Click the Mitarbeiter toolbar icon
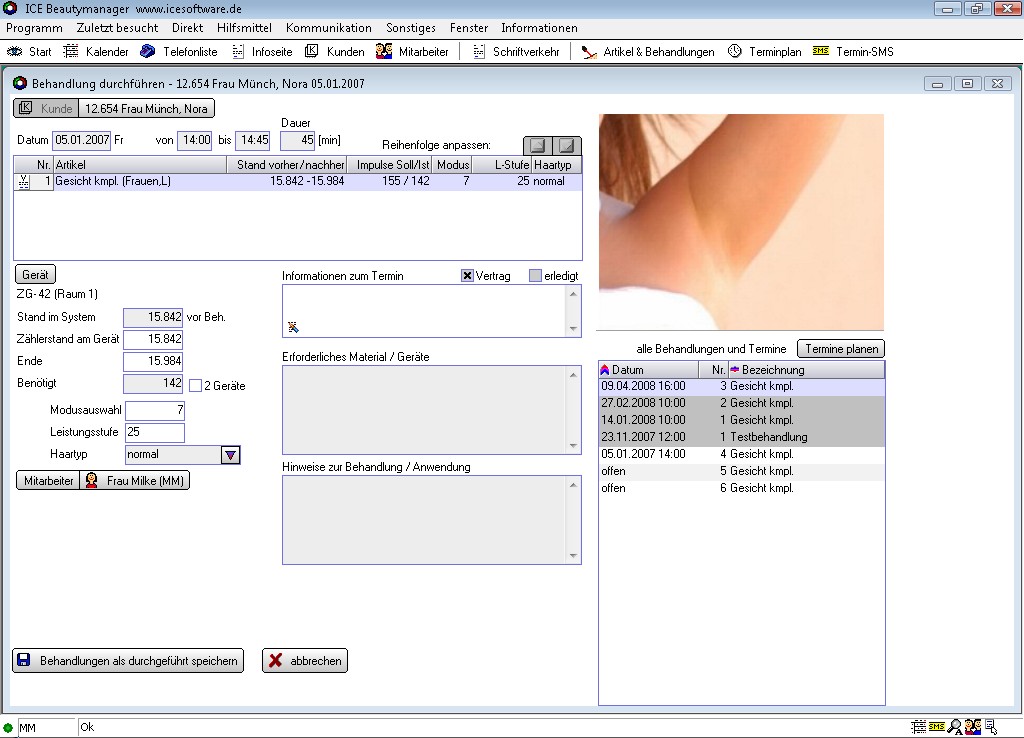 click(384, 51)
